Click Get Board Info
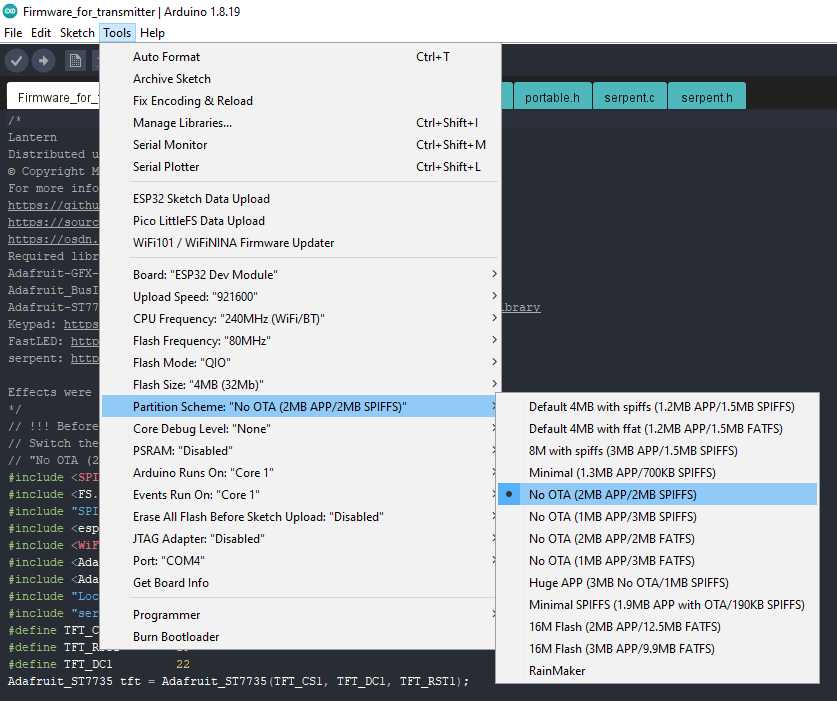837x701 pixels. pos(300,582)
